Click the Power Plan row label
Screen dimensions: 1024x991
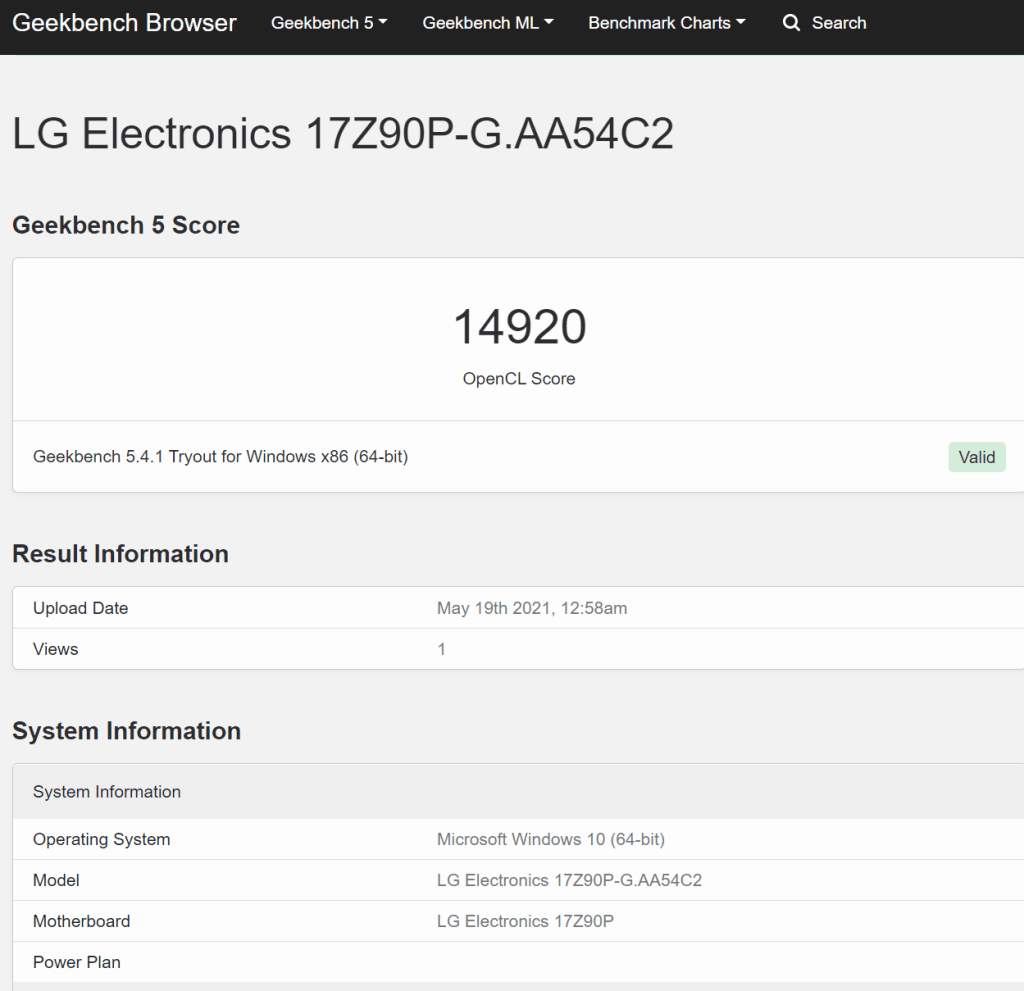pos(77,962)
